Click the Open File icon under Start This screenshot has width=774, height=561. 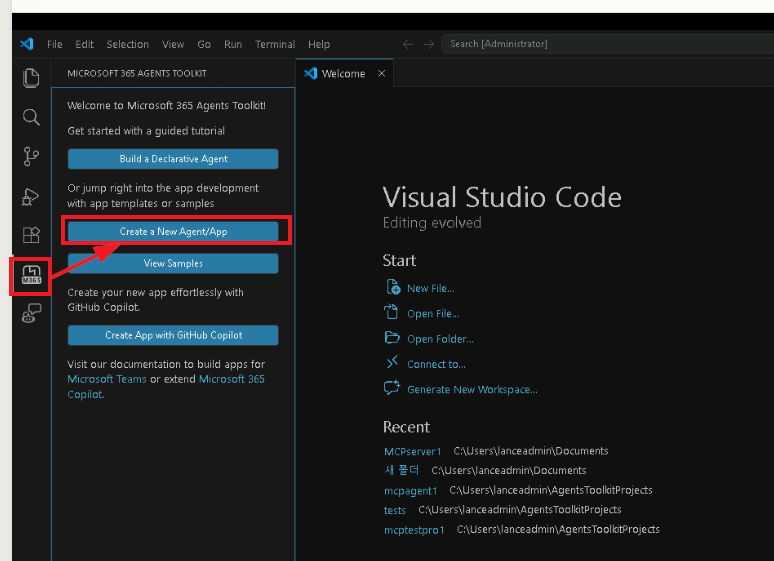click(x=391, y=312)
